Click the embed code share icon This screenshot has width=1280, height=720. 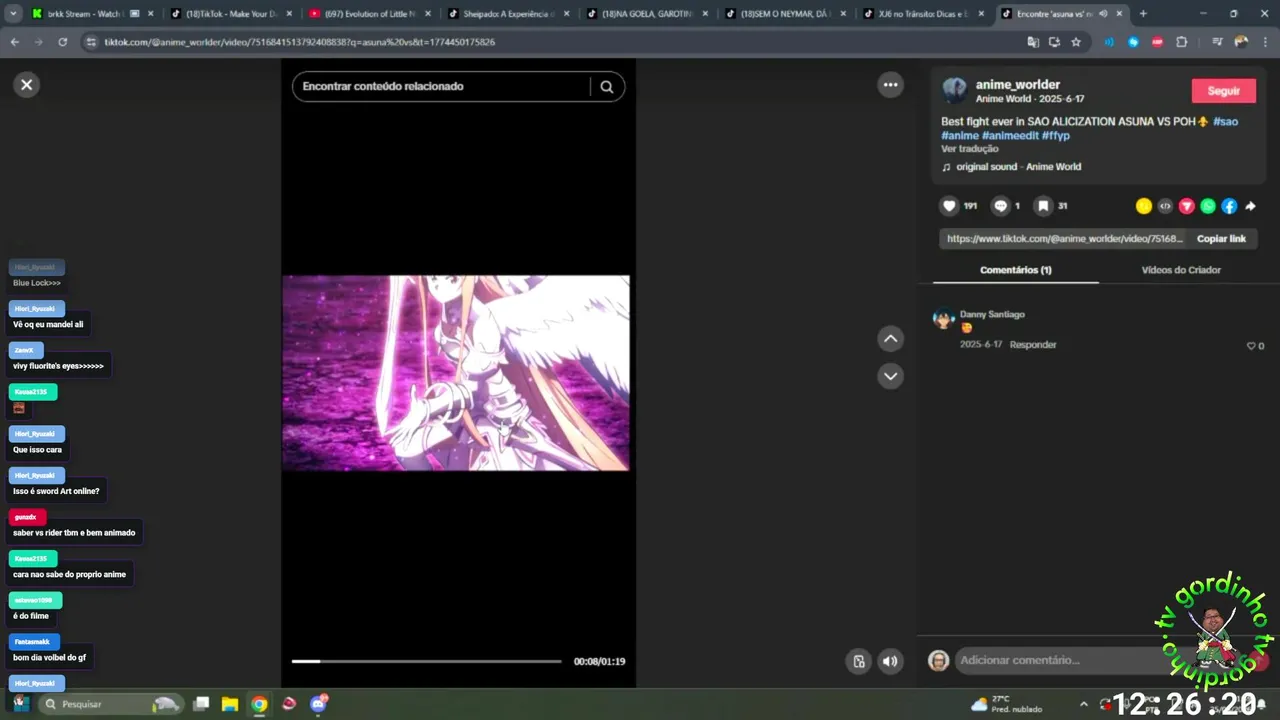(x=1165, y=206)
